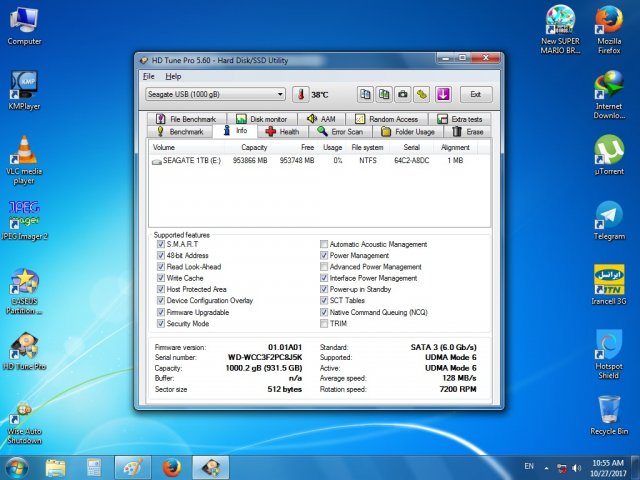The height and width of the screenshot is (480, 640).
Task: Click the camera screenshot icon in toolbar
Action: coord(402,94)
